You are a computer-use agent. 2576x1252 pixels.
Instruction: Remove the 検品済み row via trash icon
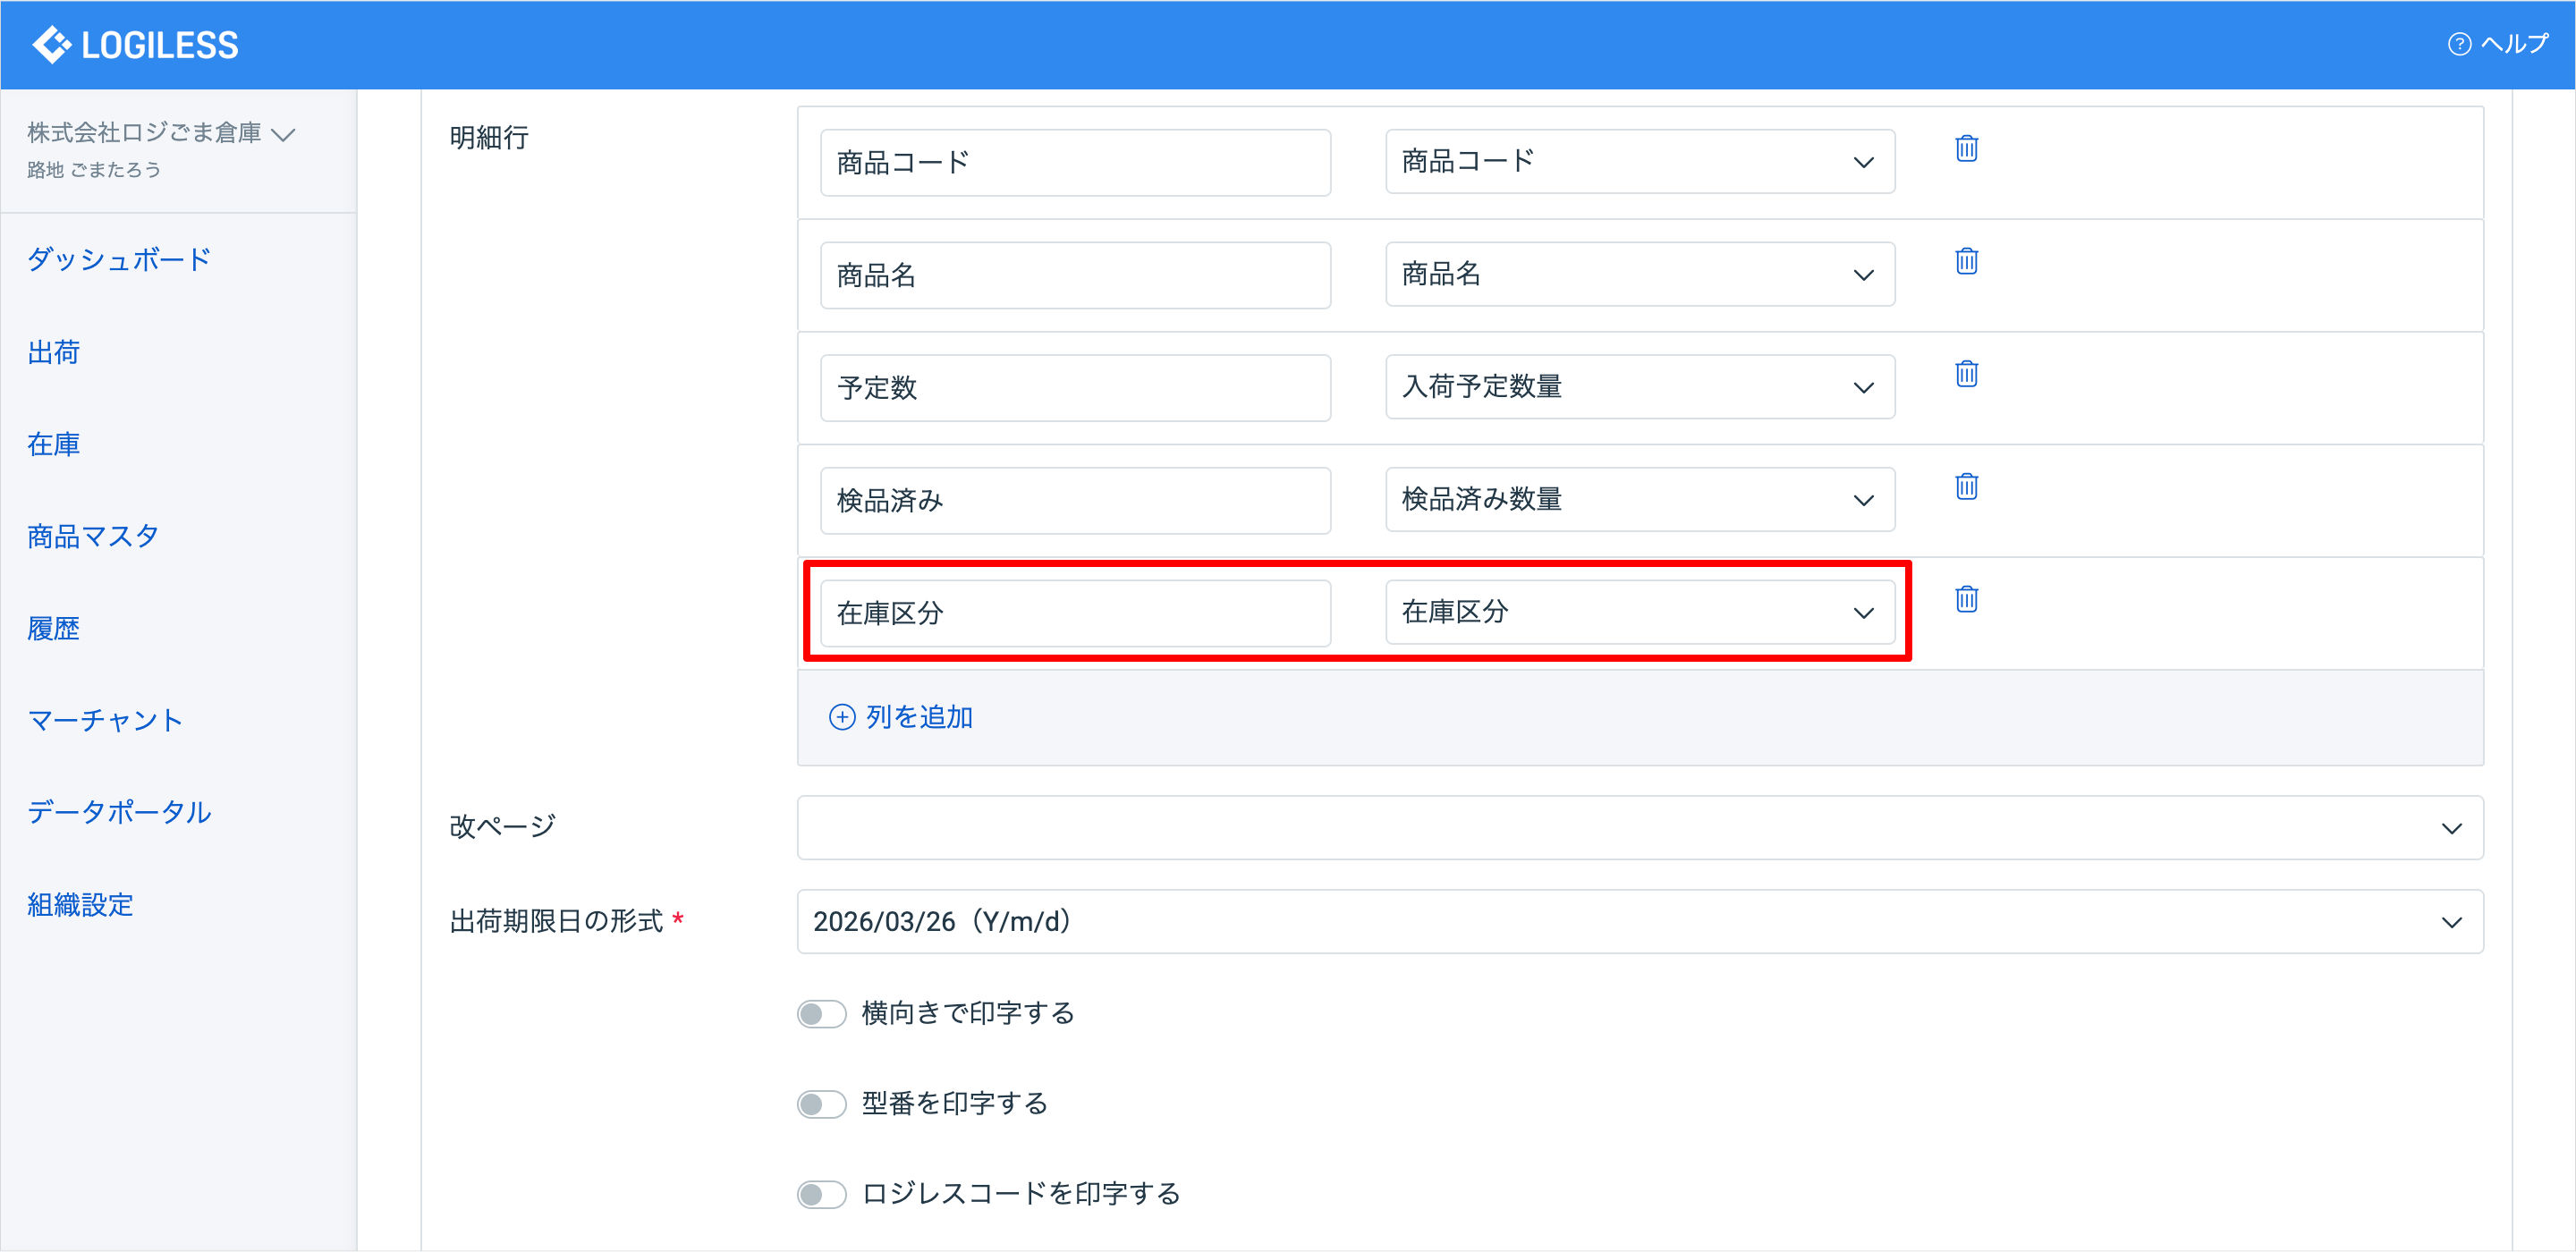[1966, 487]
